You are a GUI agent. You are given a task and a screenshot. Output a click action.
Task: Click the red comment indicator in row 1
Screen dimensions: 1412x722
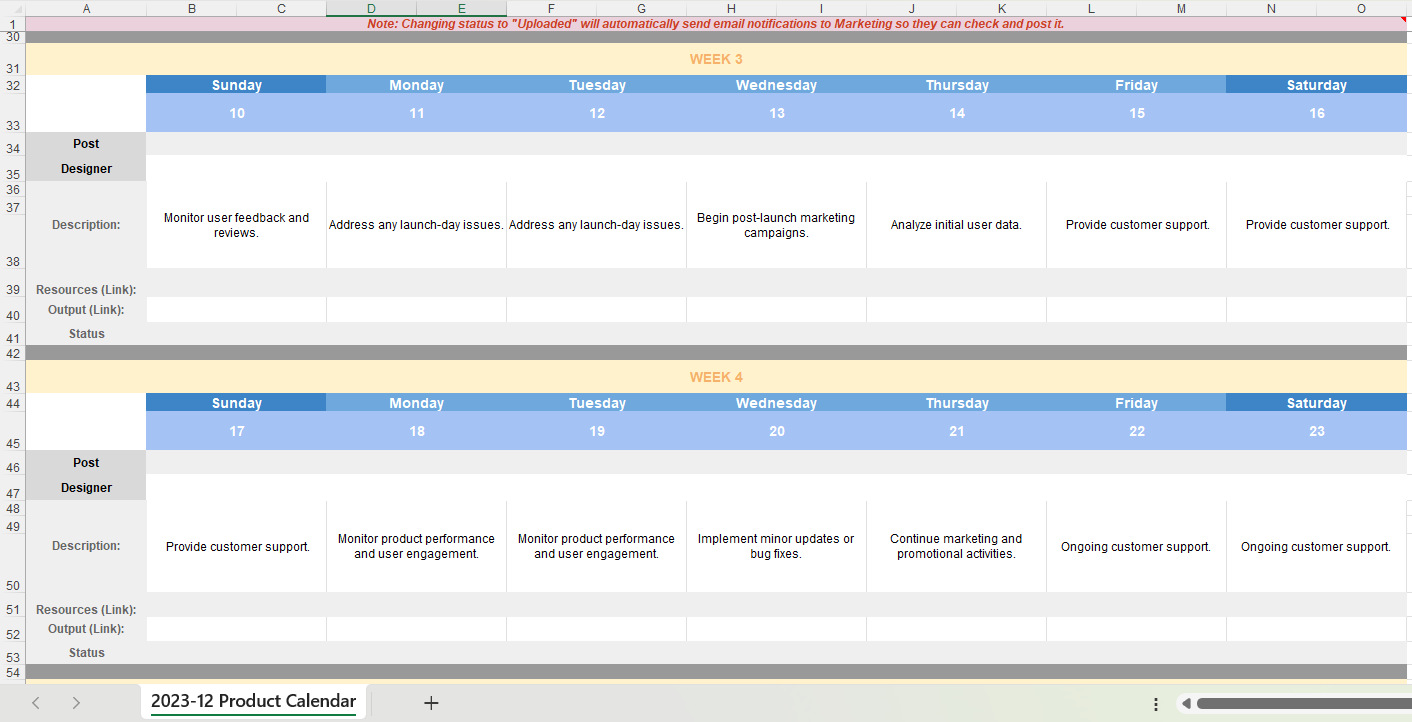[x=1402, y=20]
